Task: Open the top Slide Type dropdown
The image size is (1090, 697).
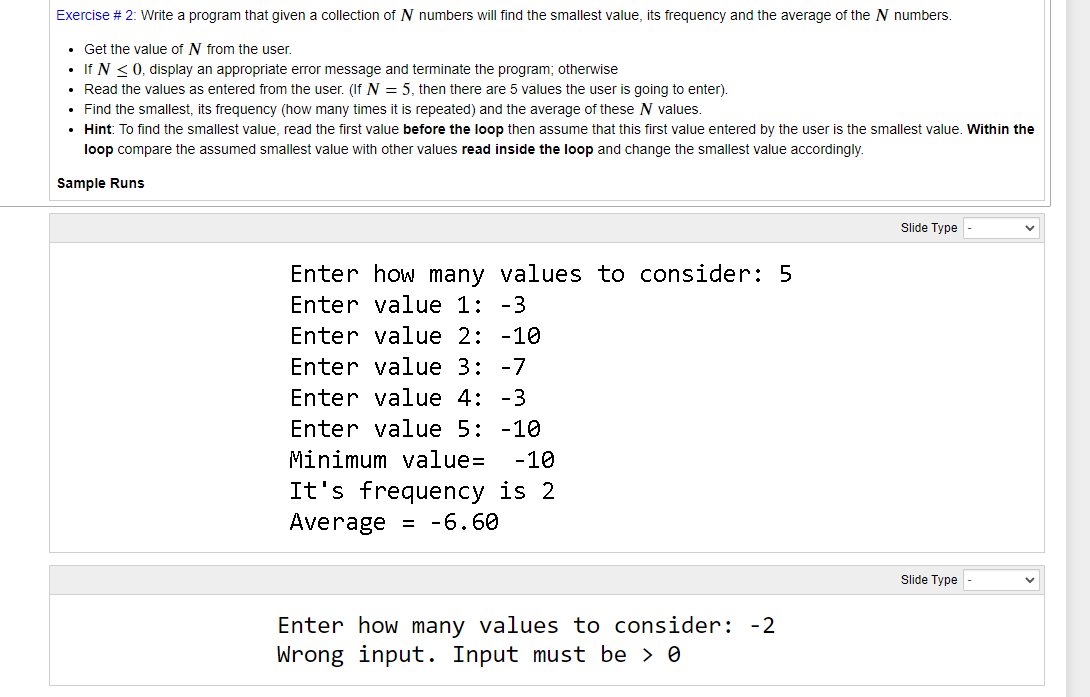Action: click(x=1000, y=227)
